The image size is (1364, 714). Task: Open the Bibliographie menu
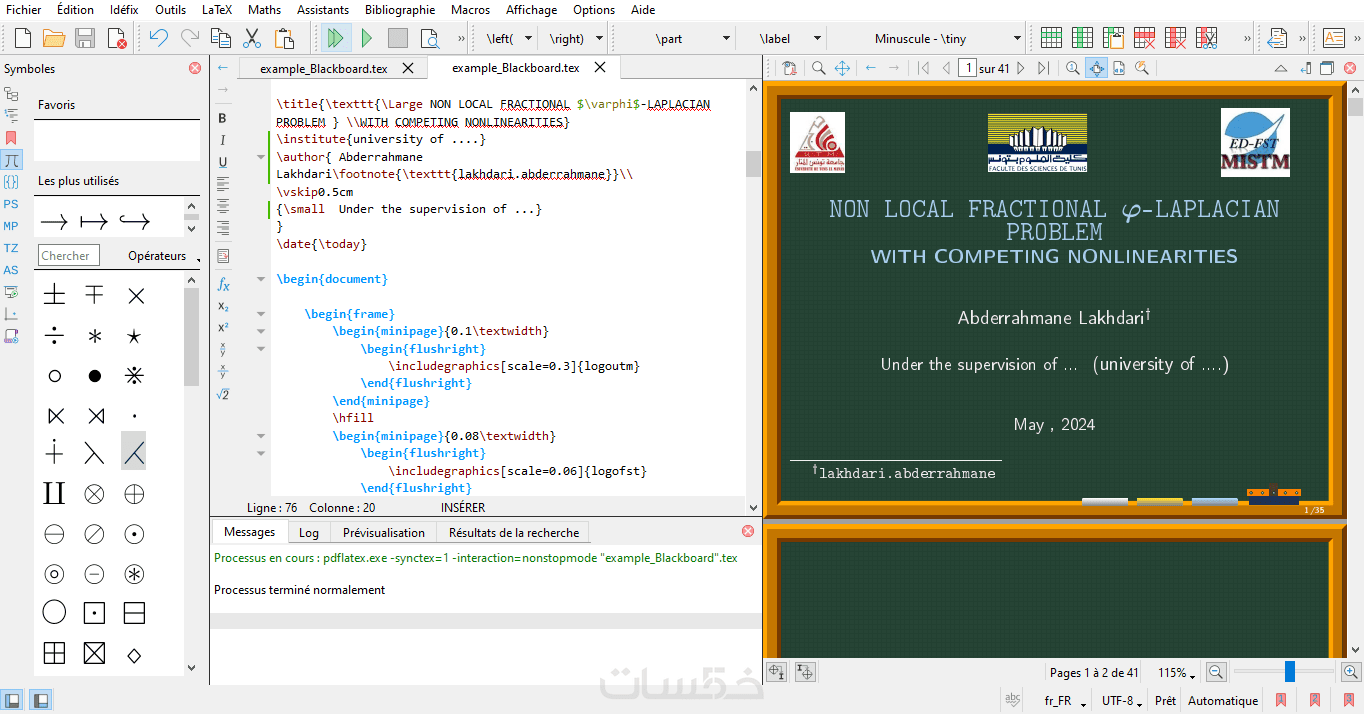click(400, 9)
